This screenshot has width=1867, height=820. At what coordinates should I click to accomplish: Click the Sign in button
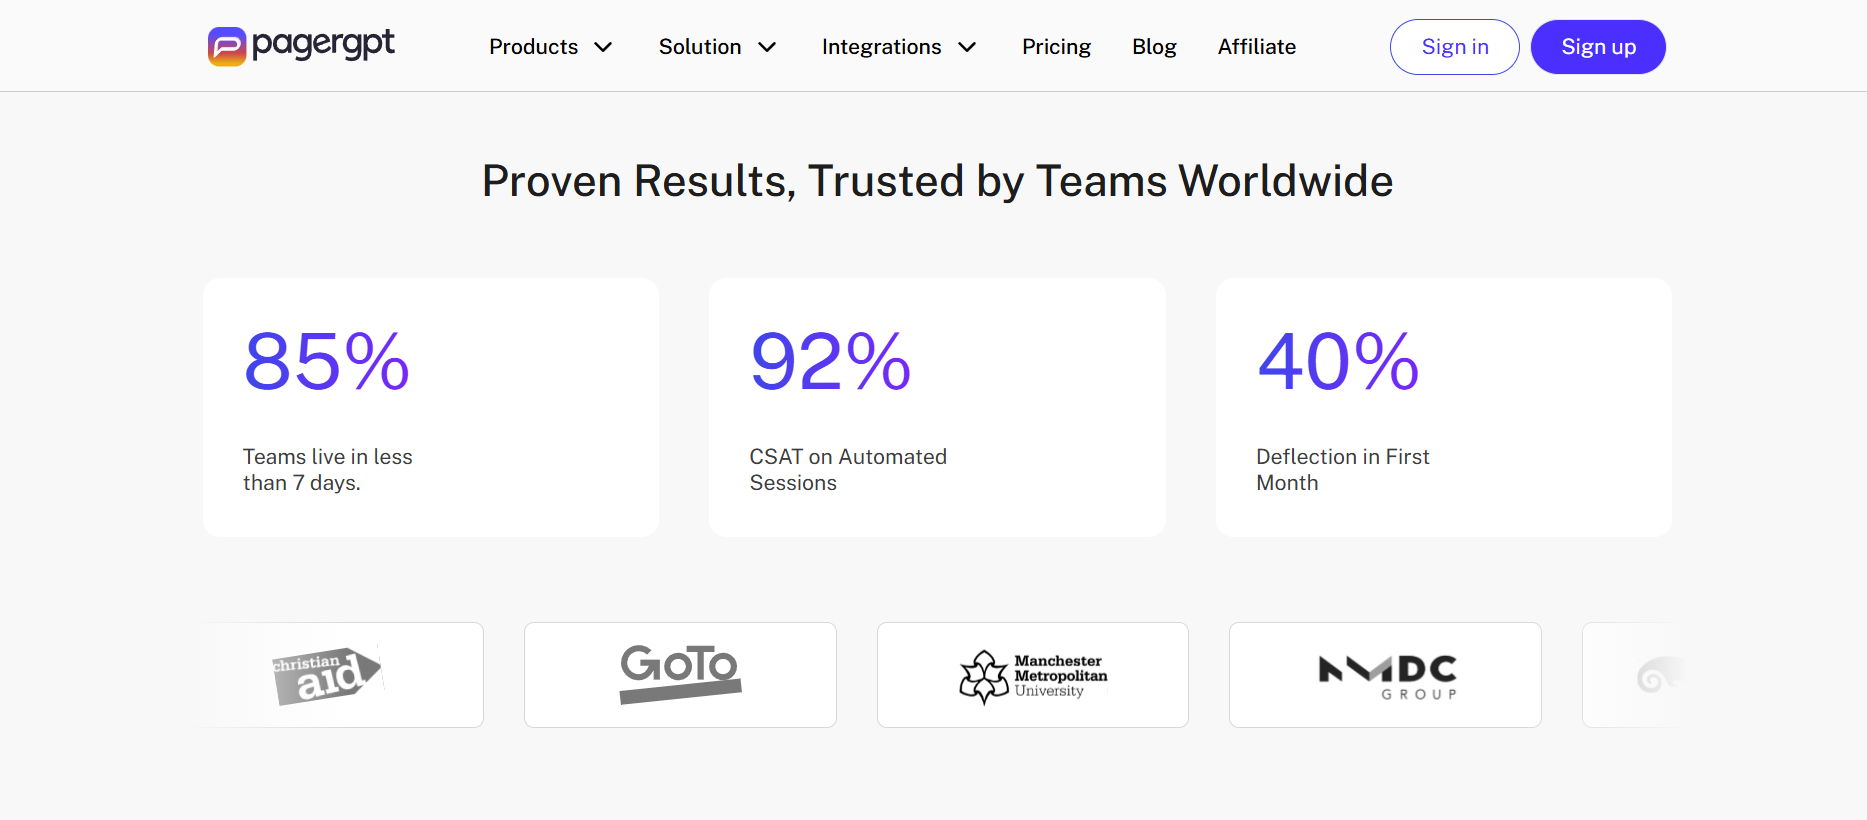tap(1455, 47)
